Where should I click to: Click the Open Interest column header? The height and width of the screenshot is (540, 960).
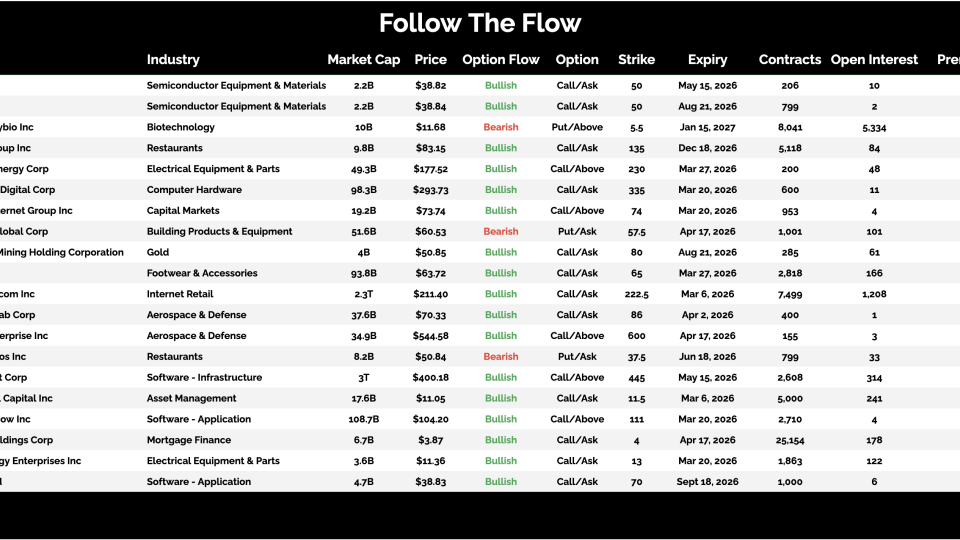tap(874, 60)
